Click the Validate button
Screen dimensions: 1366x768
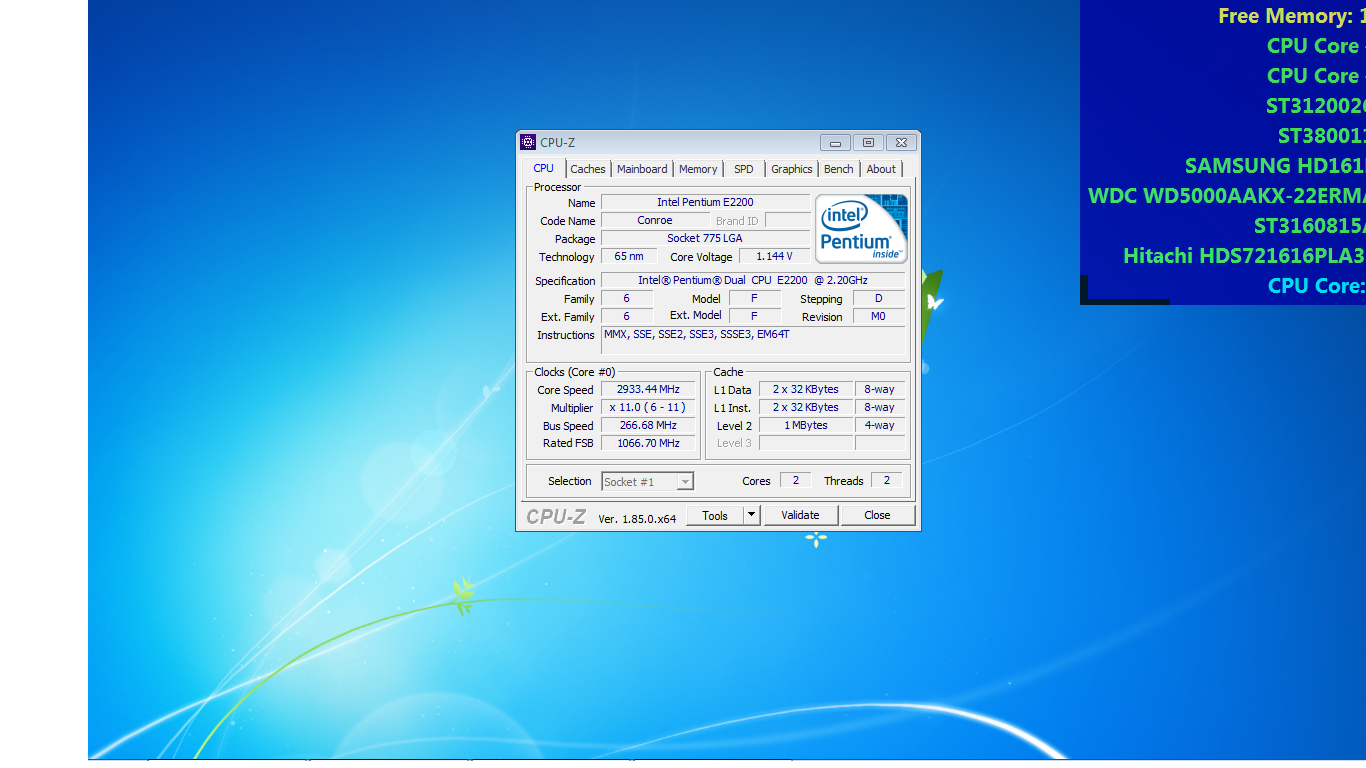(x=801, y=515)
